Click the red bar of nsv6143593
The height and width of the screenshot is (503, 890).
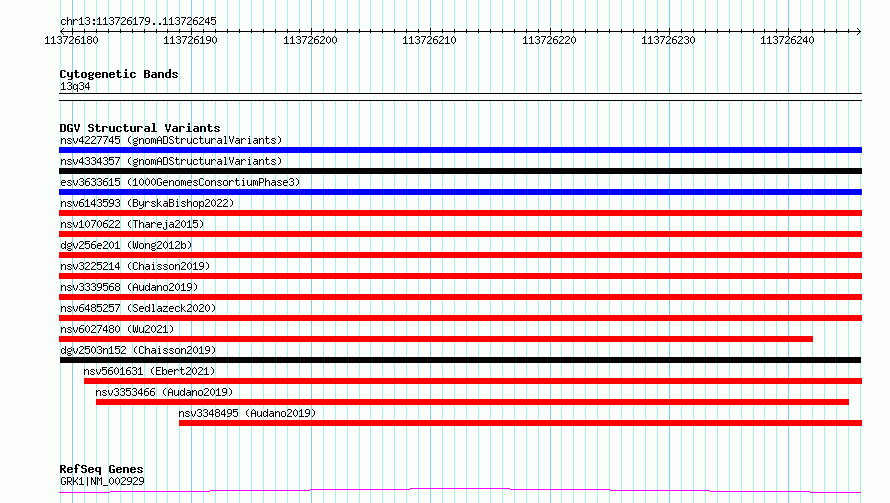point(460,213)
